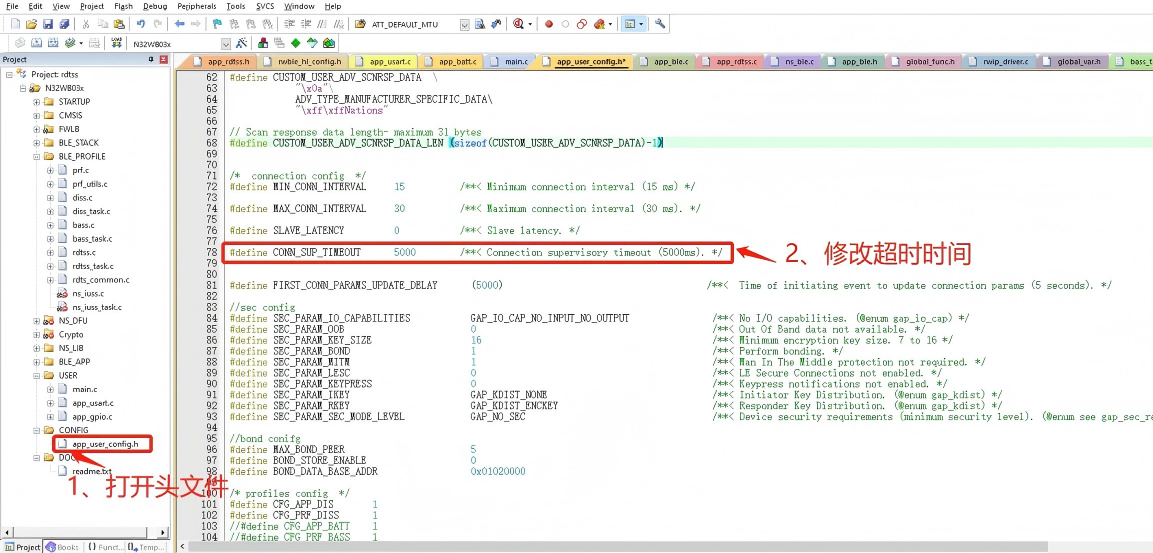Insert a breakpoint with the red dot icon
1153x553 pixels.
[549, 24]
